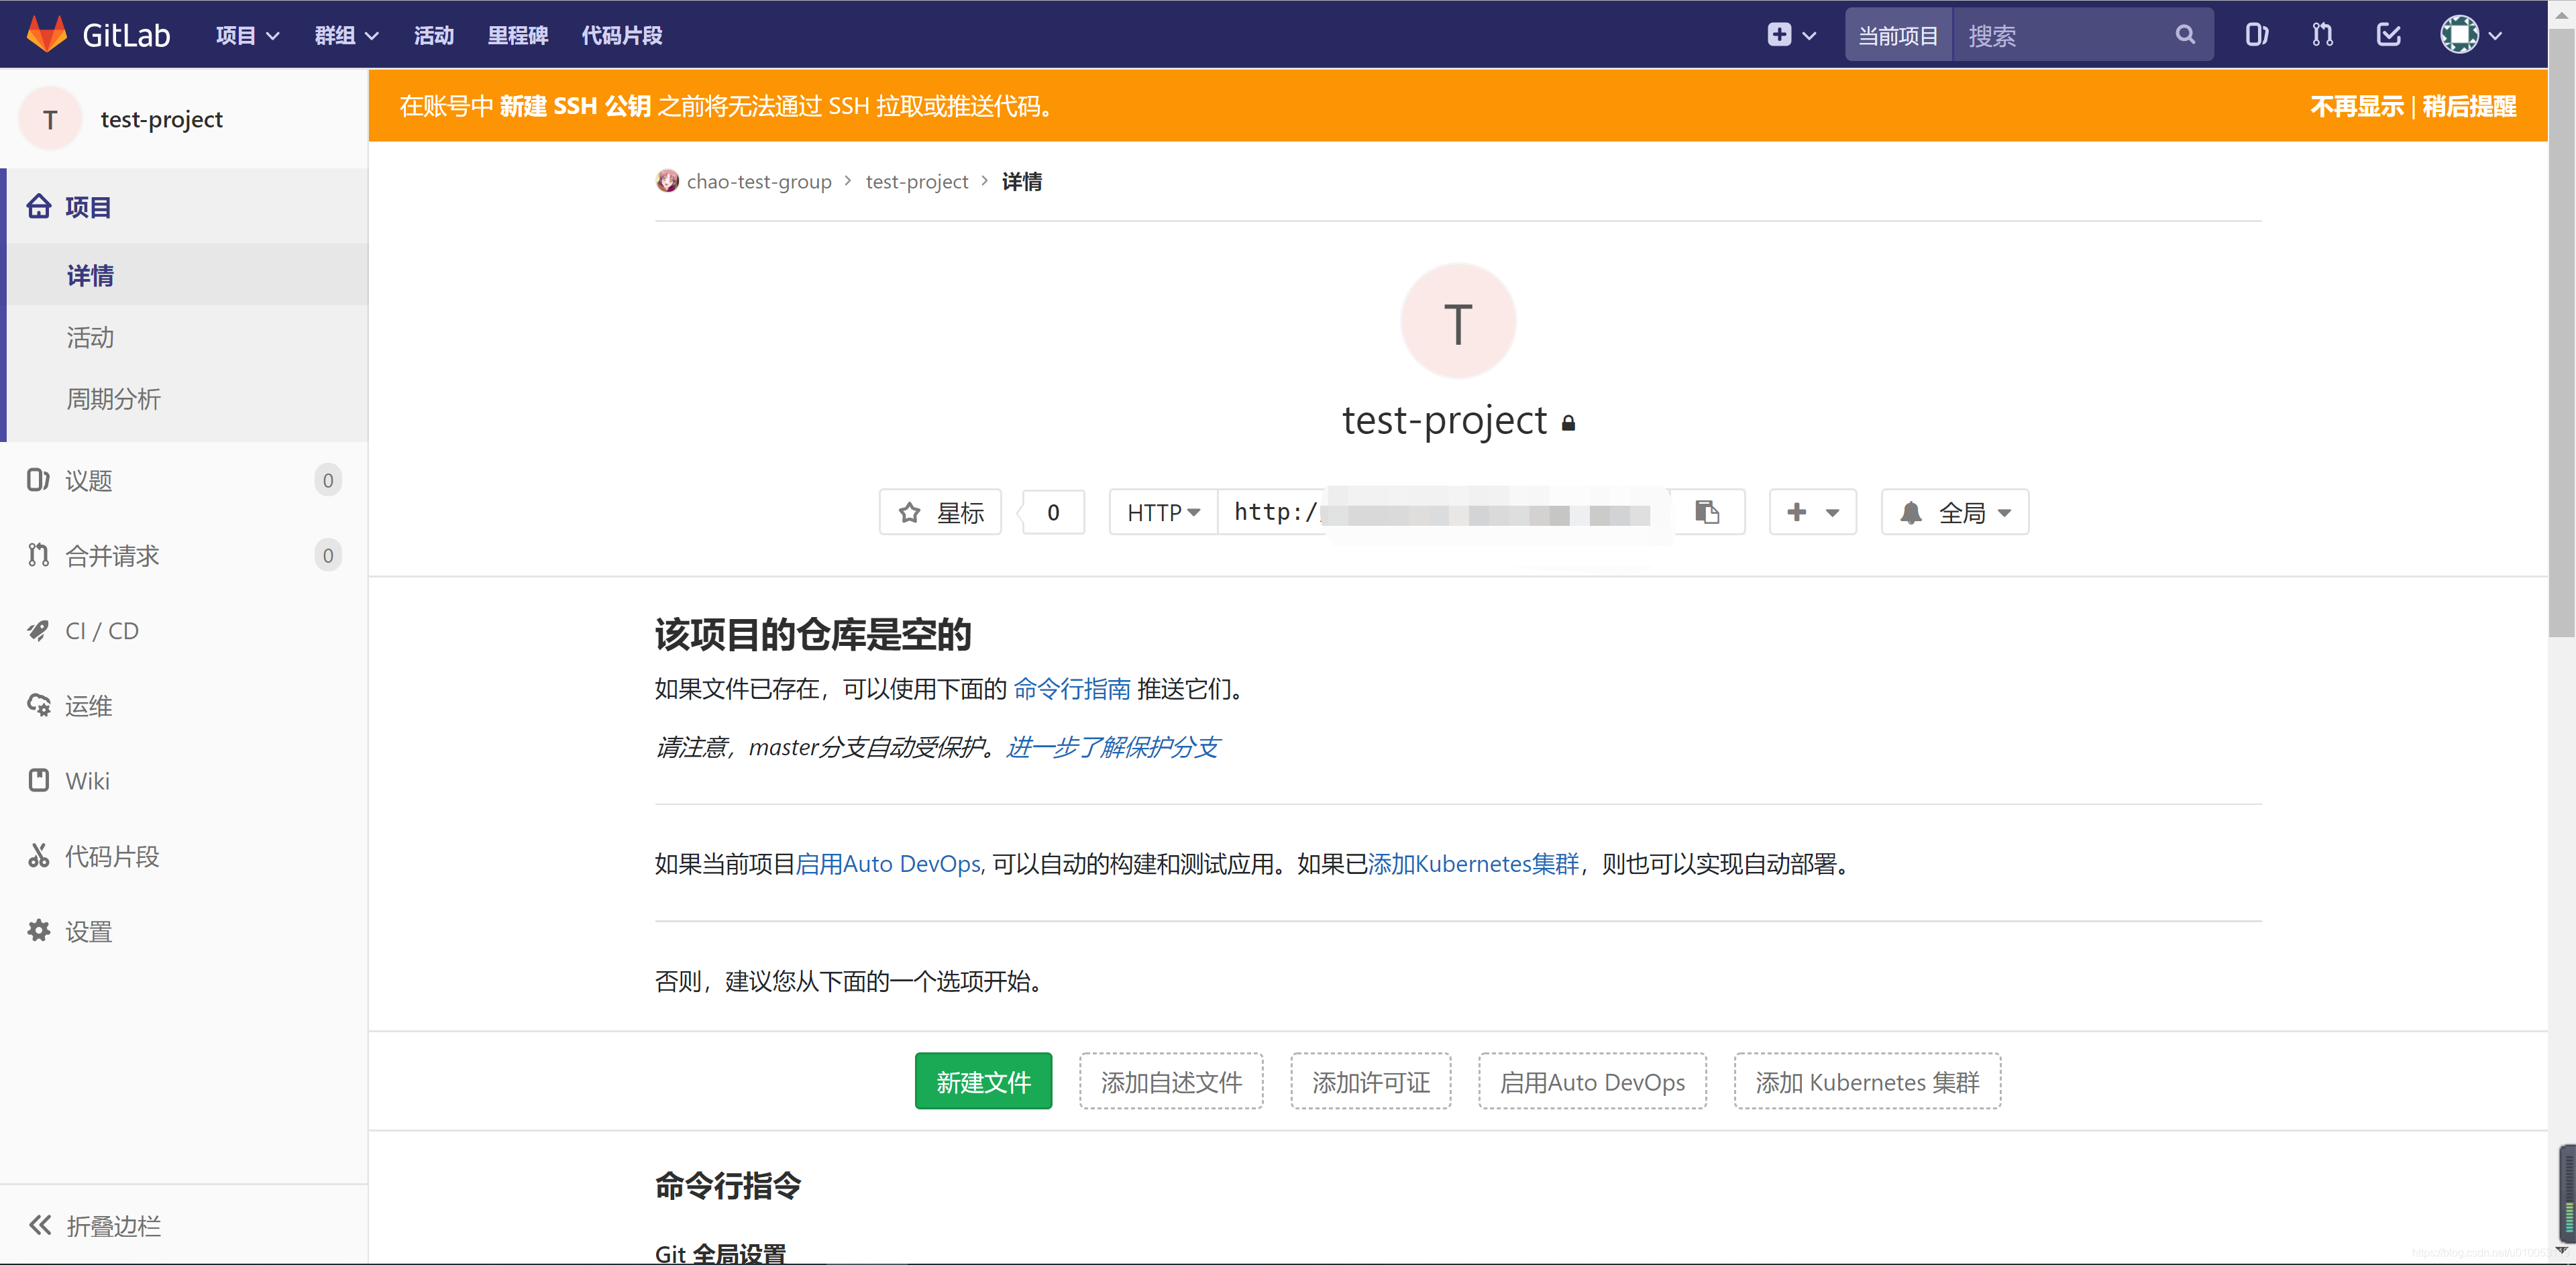Select 详情 in the sidebar submenu
This screenshot has height=1265, width=2576.
(186, 275)
